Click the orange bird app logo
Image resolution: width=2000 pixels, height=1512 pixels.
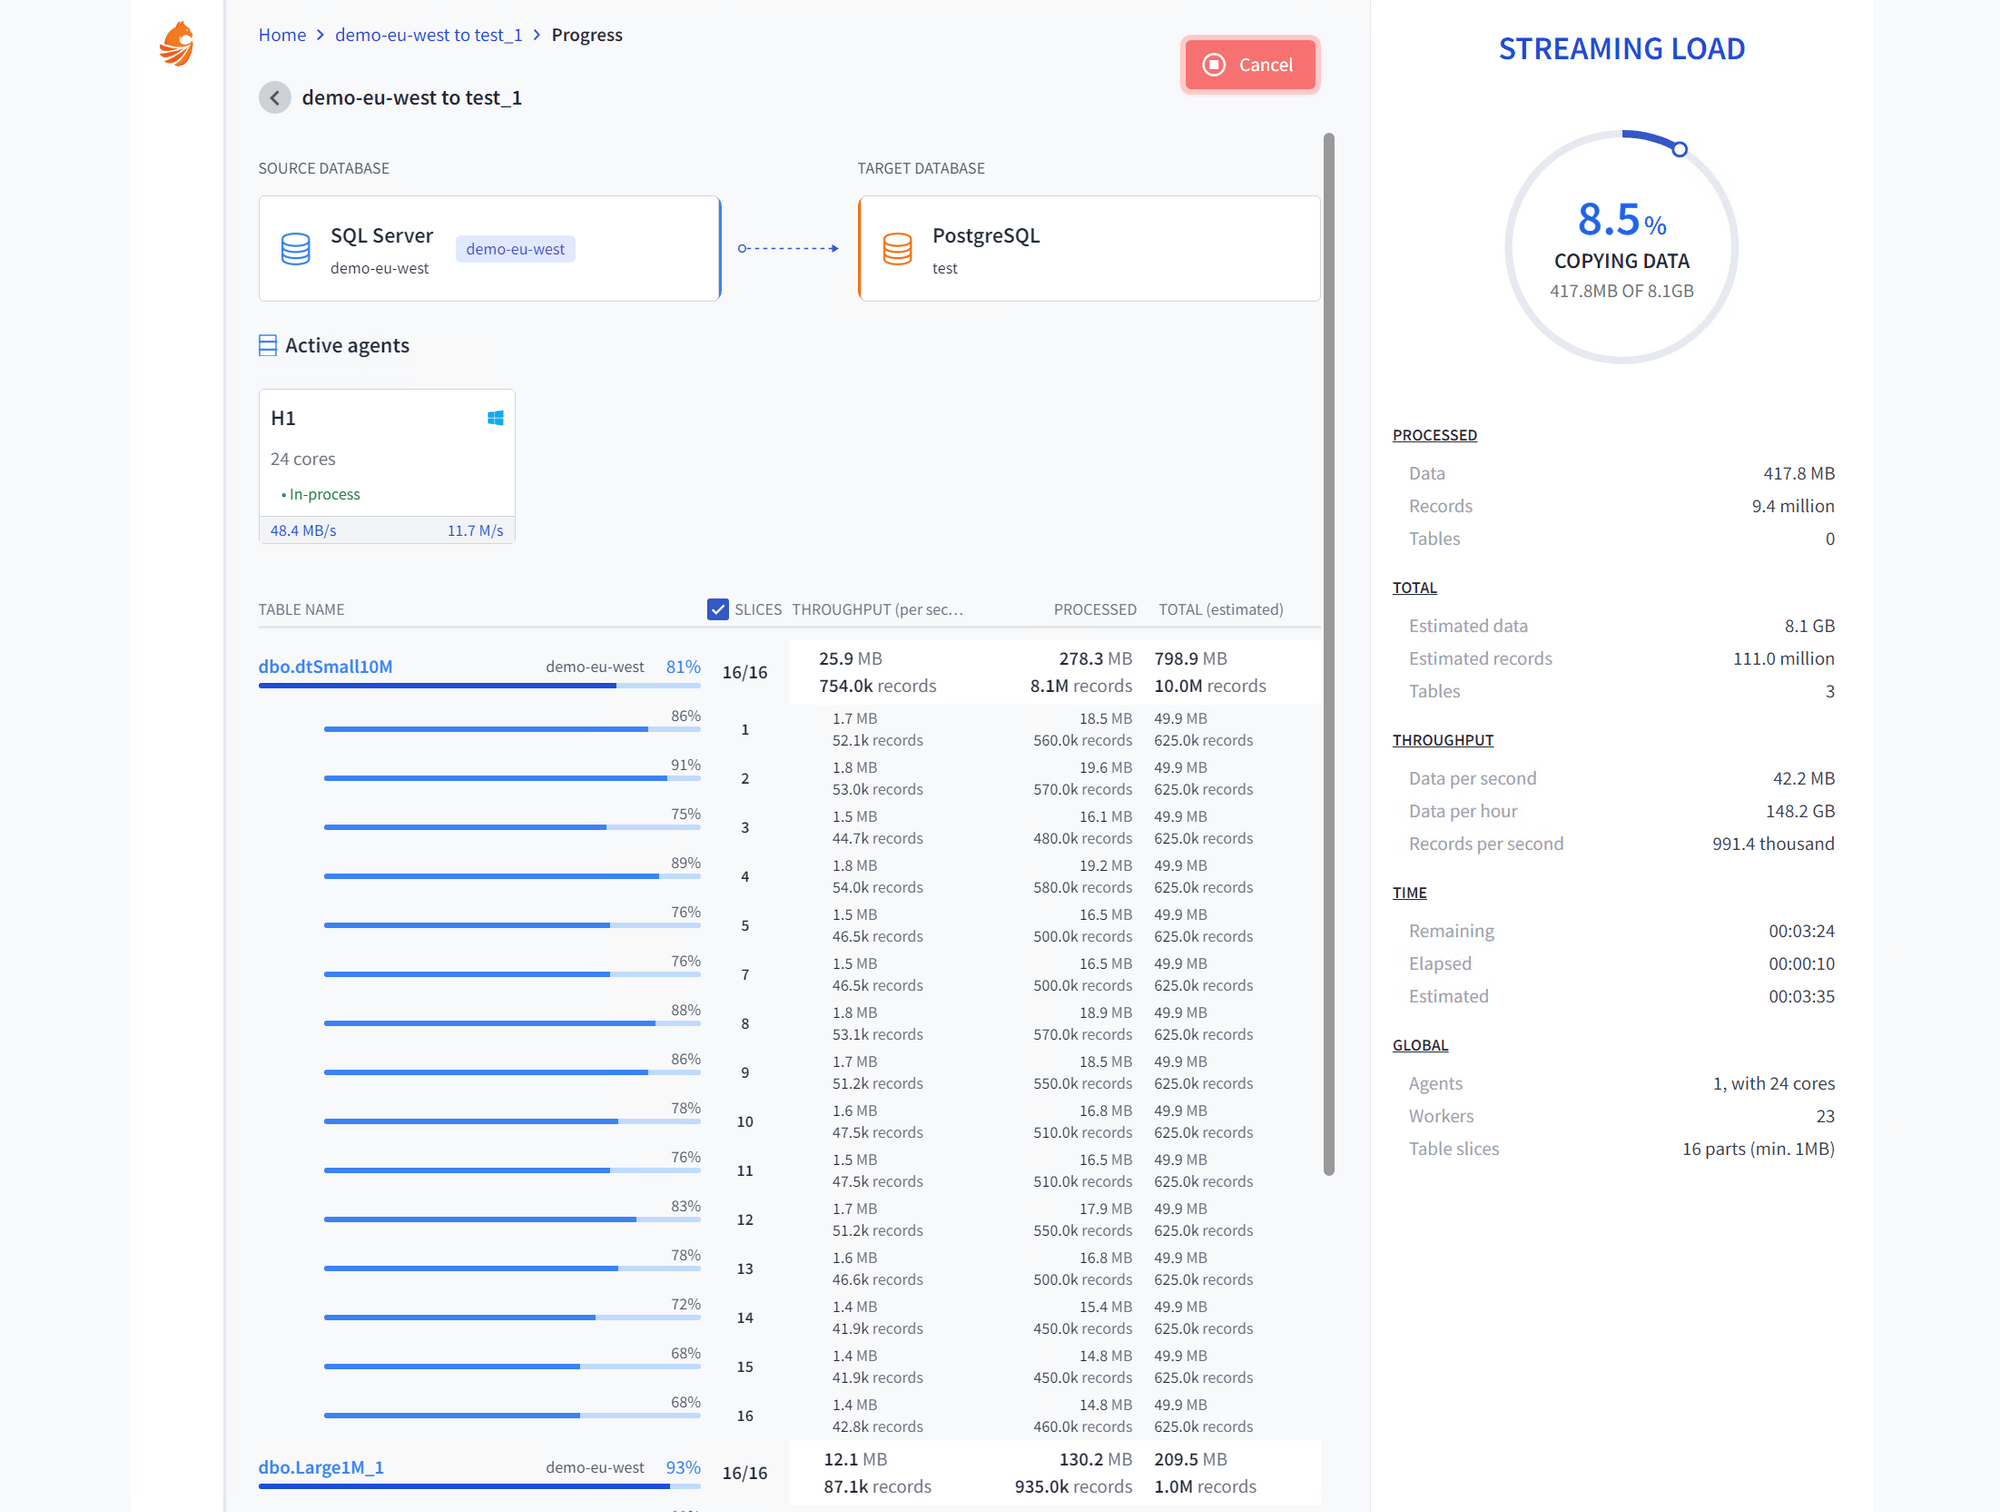point(177,44)
